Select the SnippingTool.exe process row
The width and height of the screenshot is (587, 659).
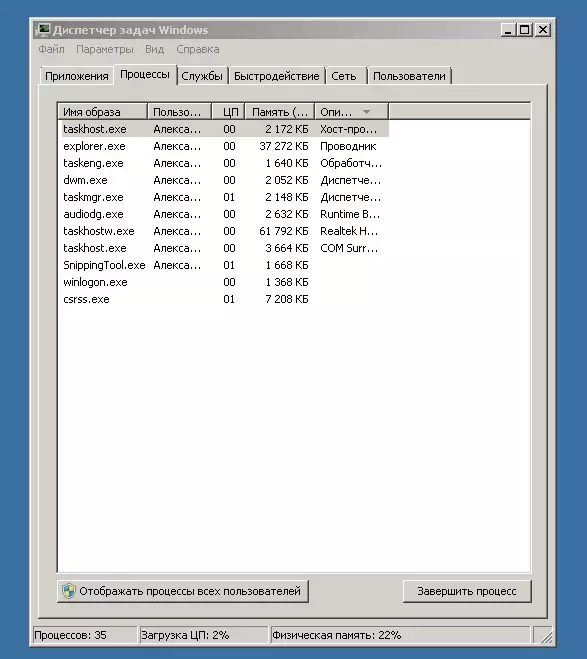(x=225, y=265)
